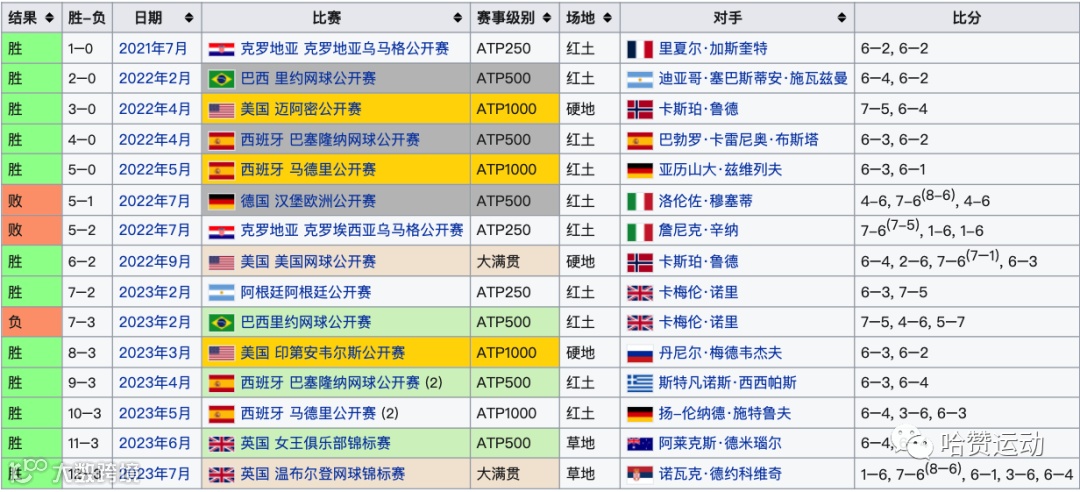
Task: Open the 2021年7月 date link
Action: pyautogui.click(x=153, y=48)
